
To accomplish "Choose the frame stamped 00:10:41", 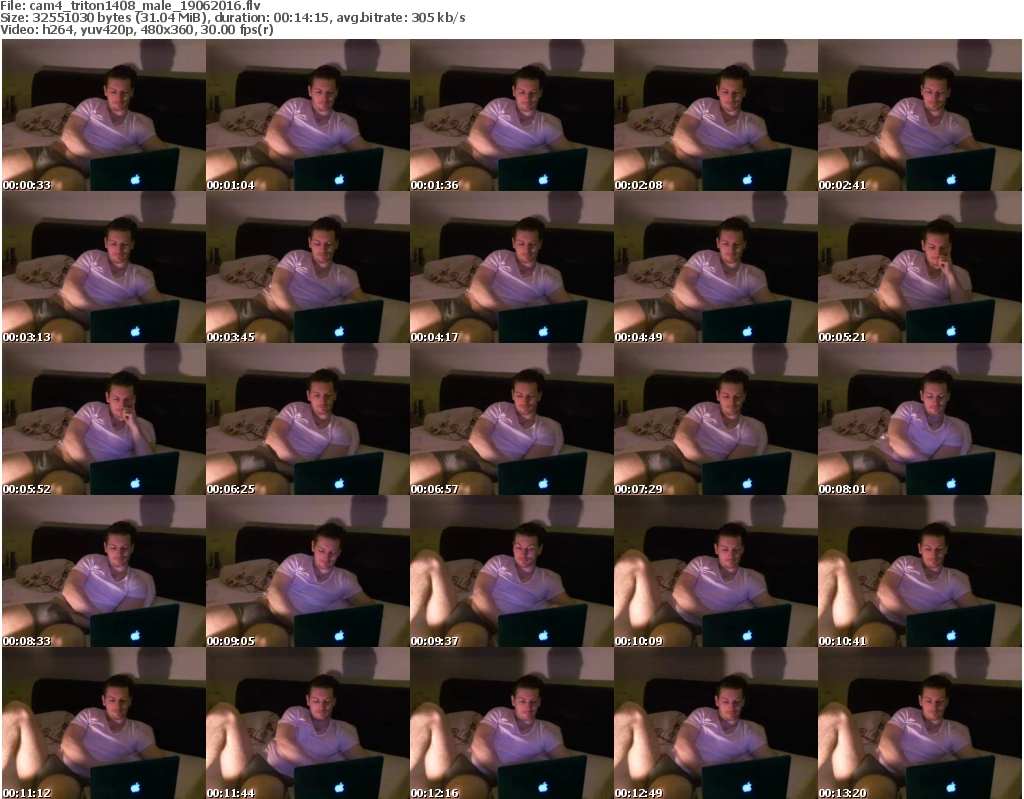I will (920, 571).
